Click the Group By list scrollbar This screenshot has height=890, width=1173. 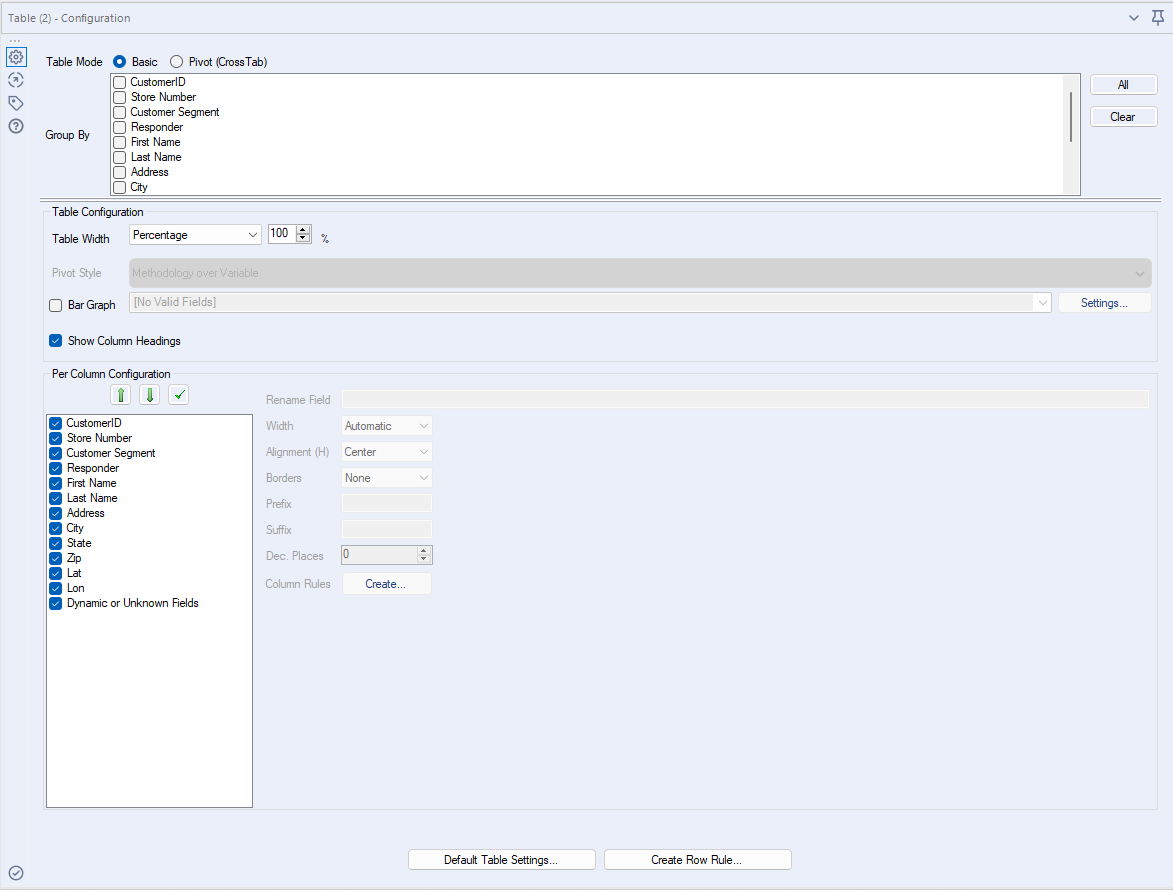point(1071,117)
